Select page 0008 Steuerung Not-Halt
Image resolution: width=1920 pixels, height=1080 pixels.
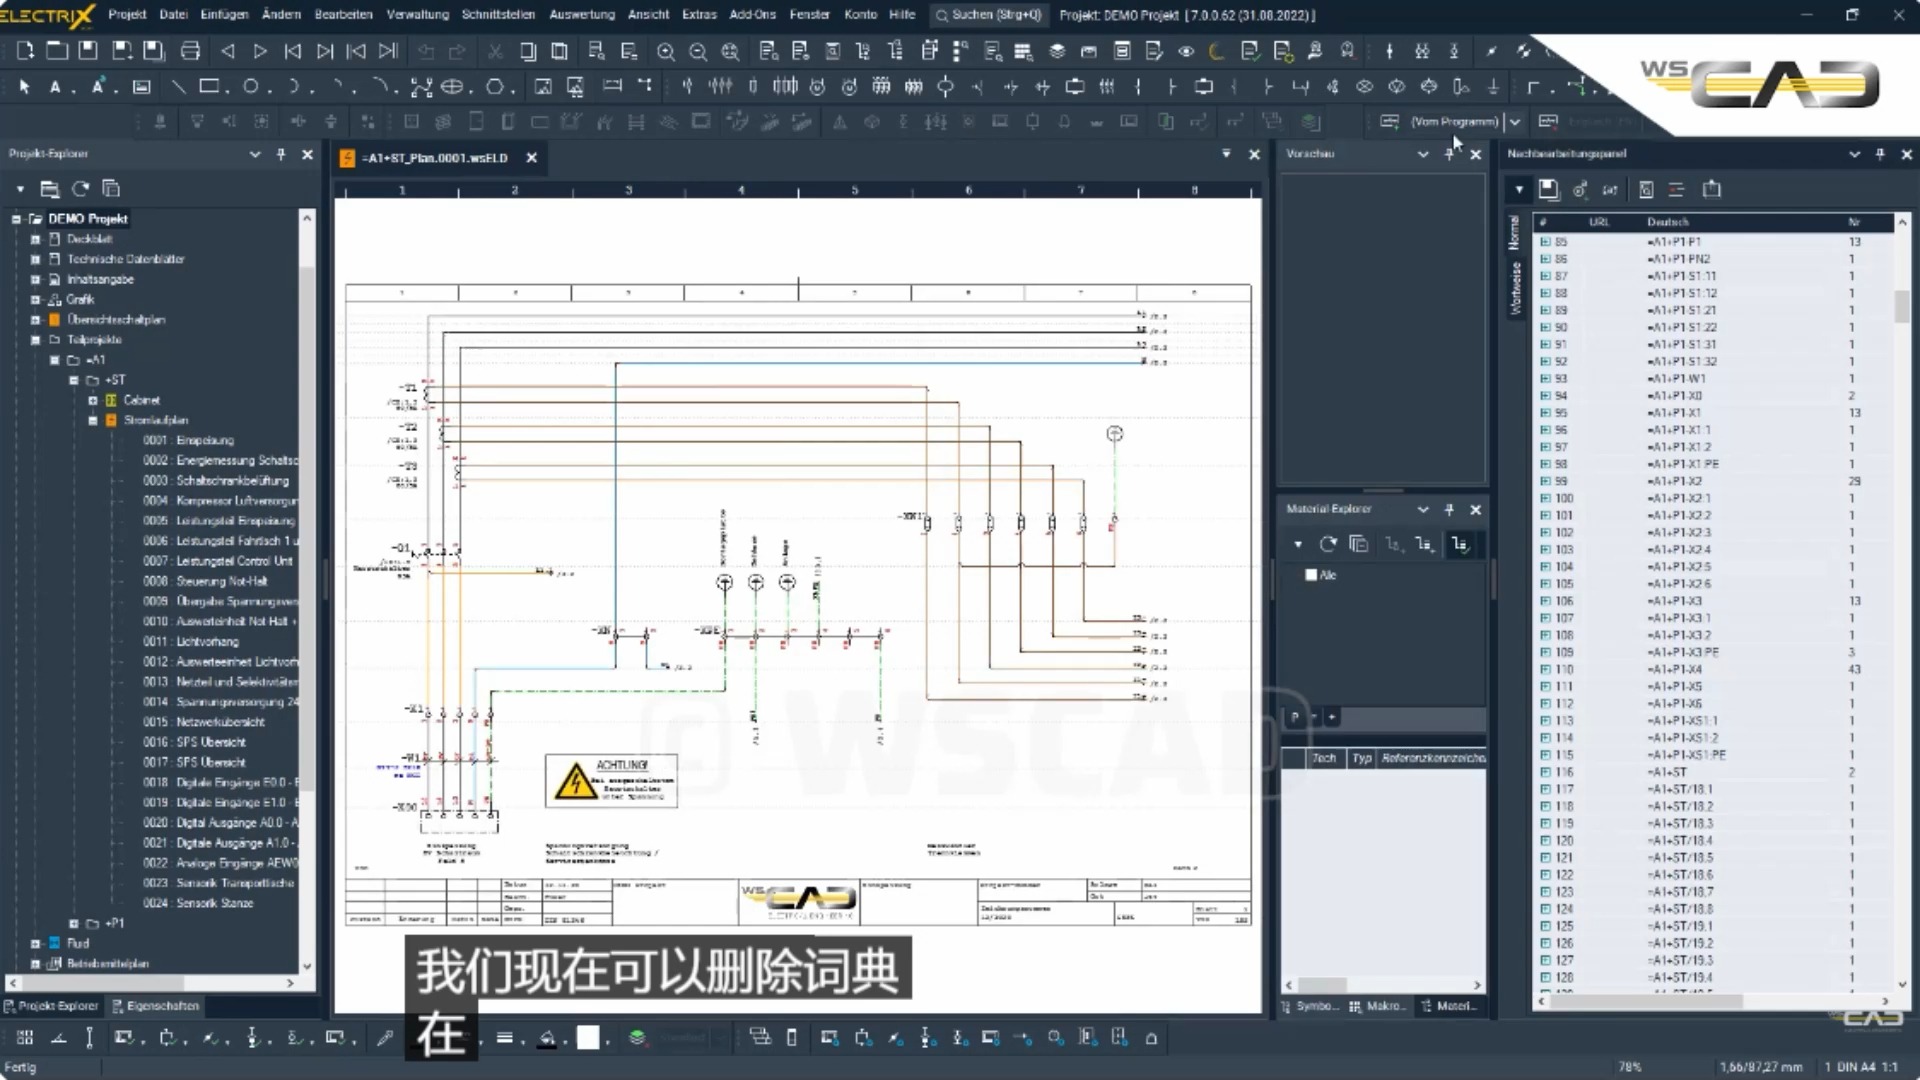[x=205, y=581]
